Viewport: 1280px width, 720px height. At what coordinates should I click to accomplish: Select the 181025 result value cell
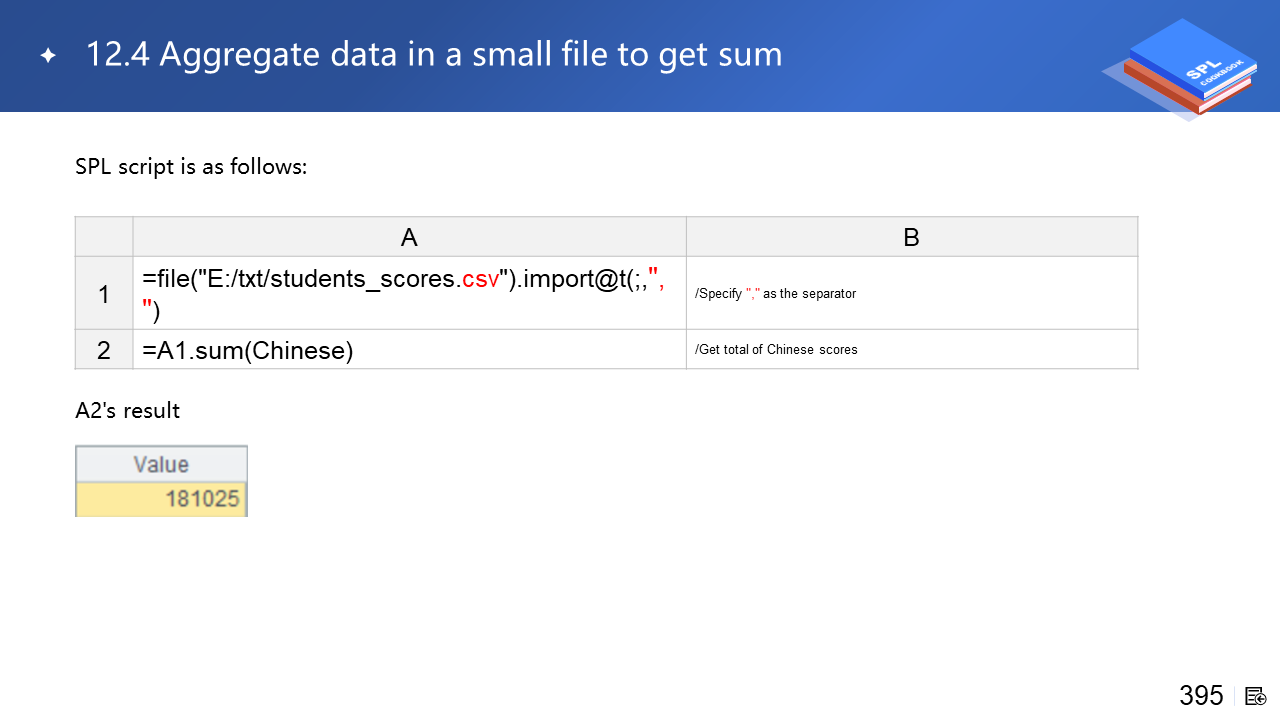pos(161,498)
